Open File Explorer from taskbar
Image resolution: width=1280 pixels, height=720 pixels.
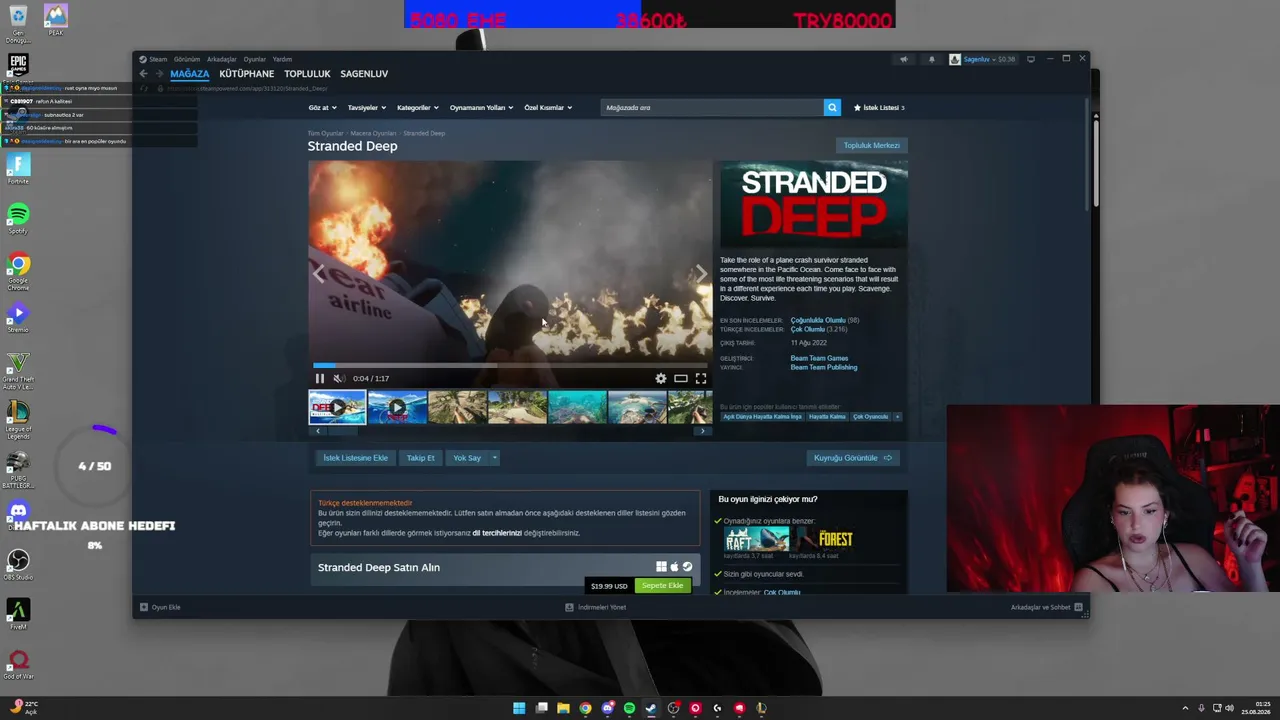(x=563, y=708)
